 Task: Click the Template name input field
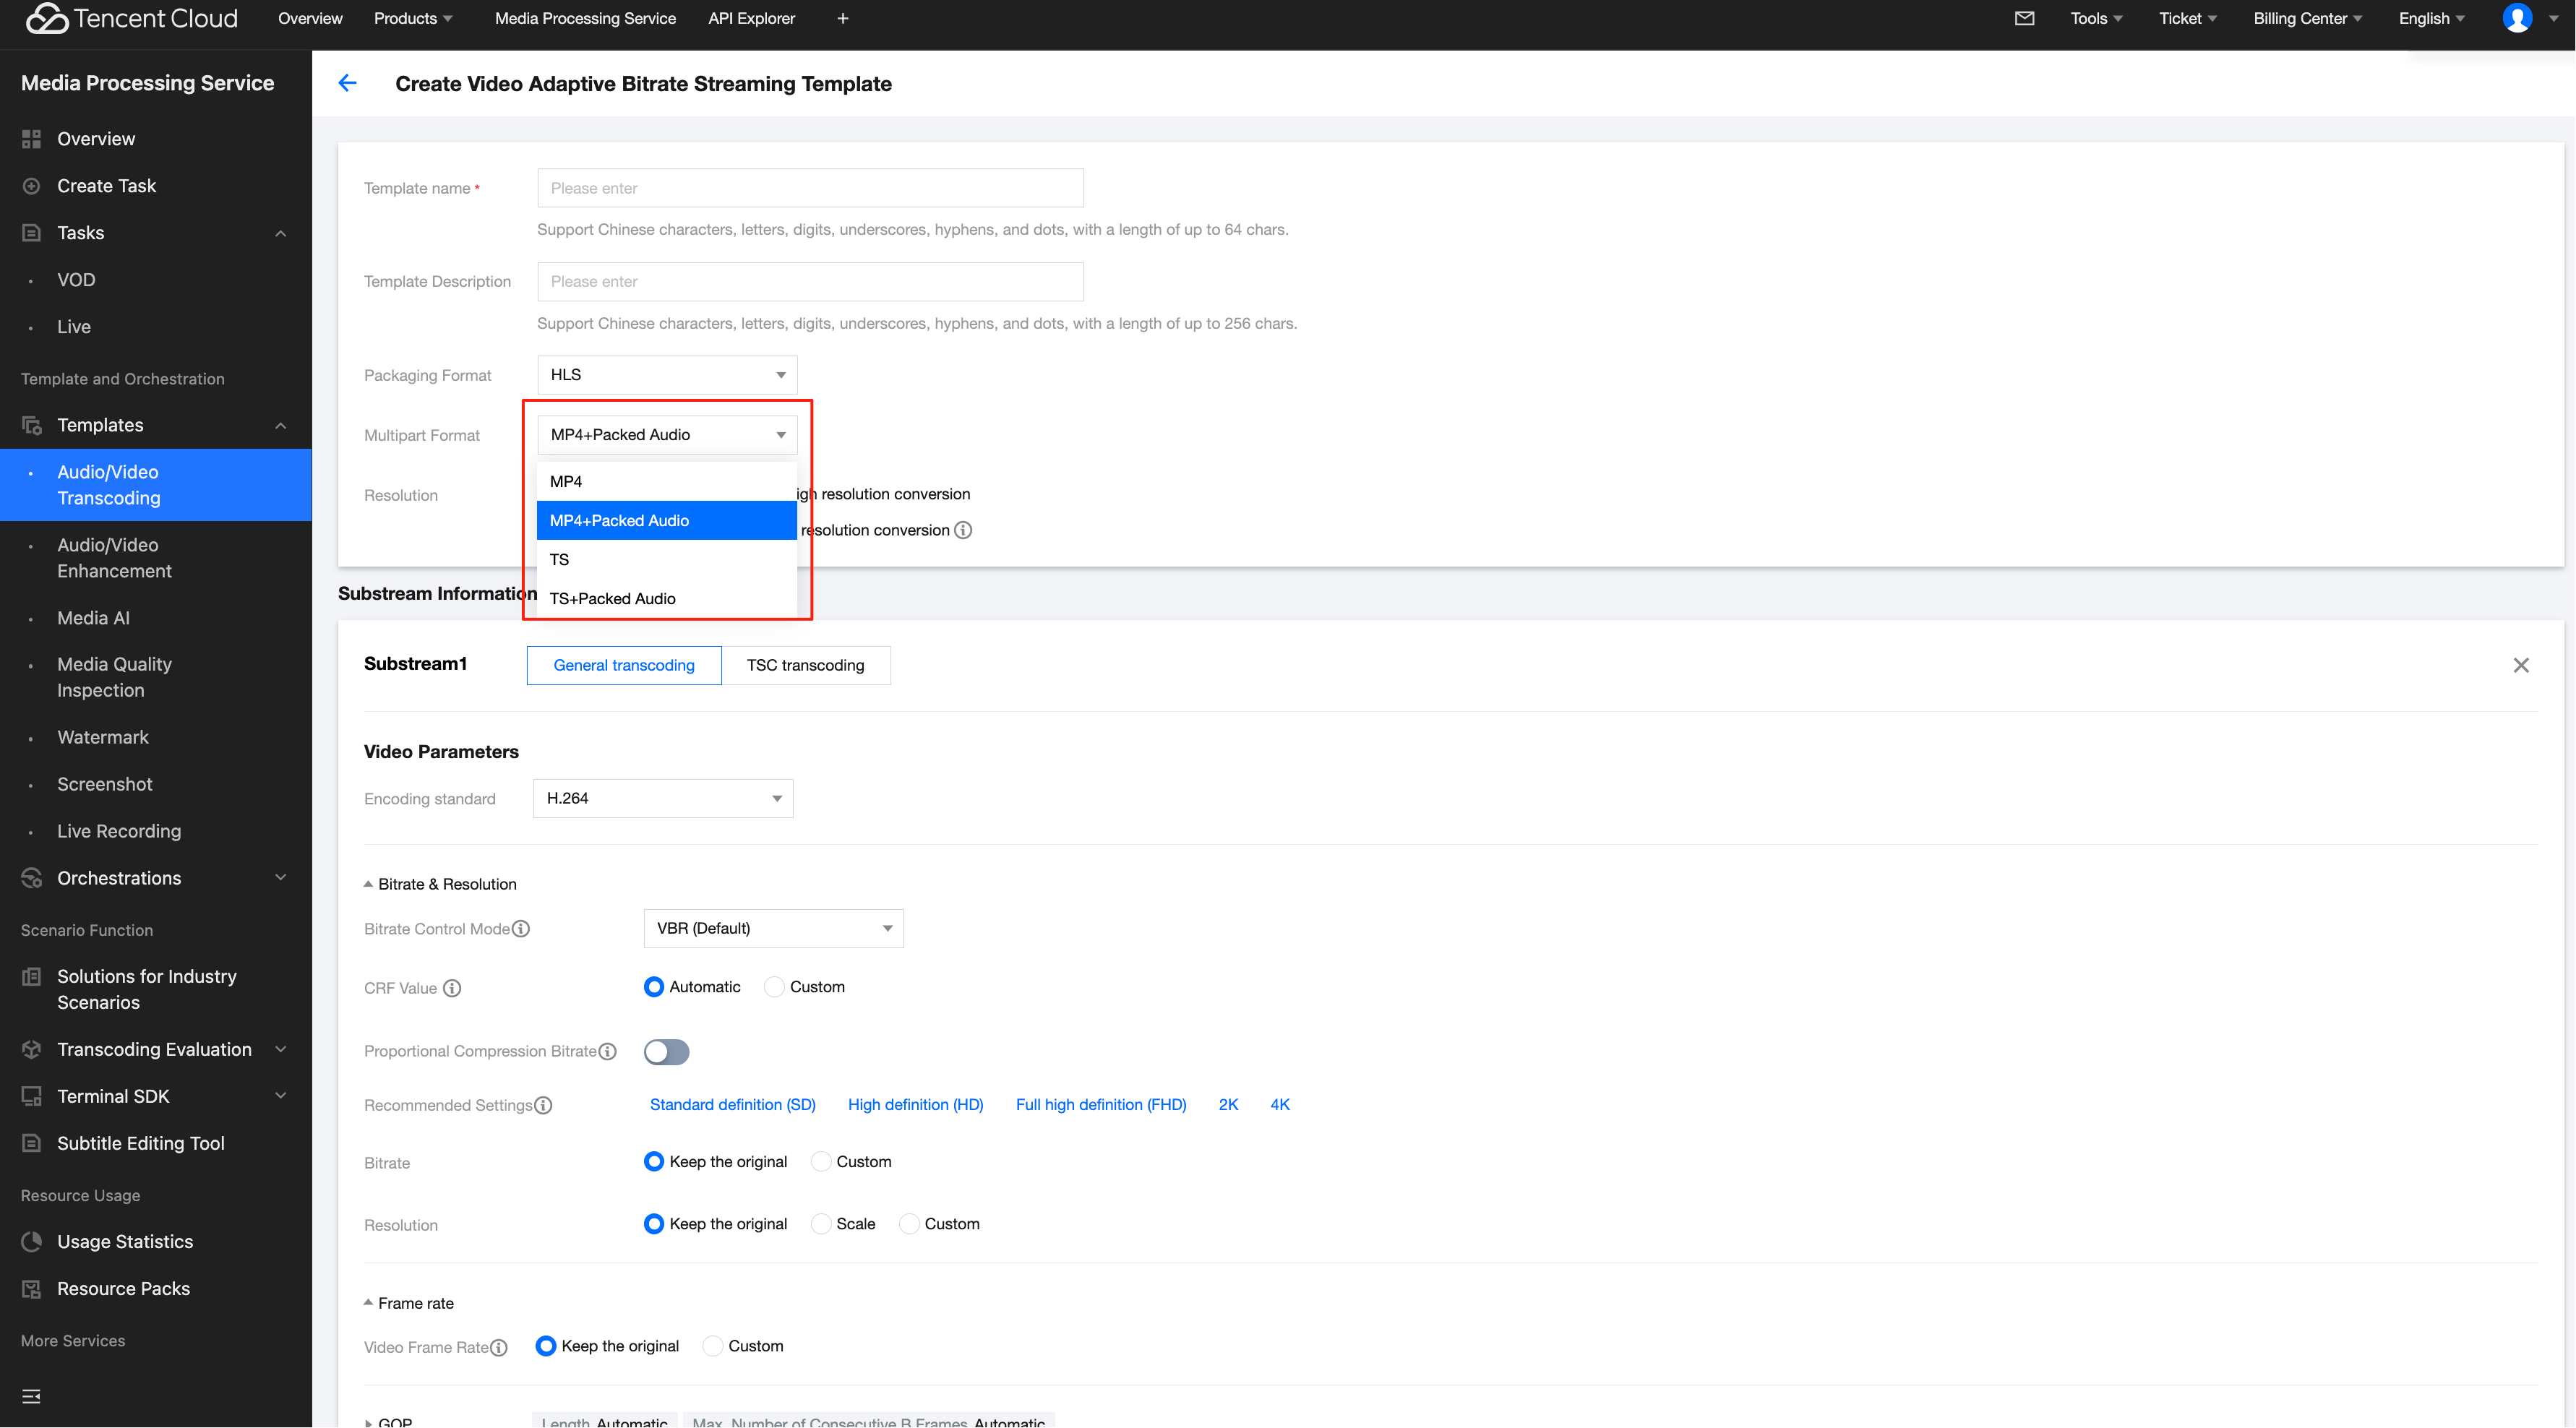coord(810,187)
